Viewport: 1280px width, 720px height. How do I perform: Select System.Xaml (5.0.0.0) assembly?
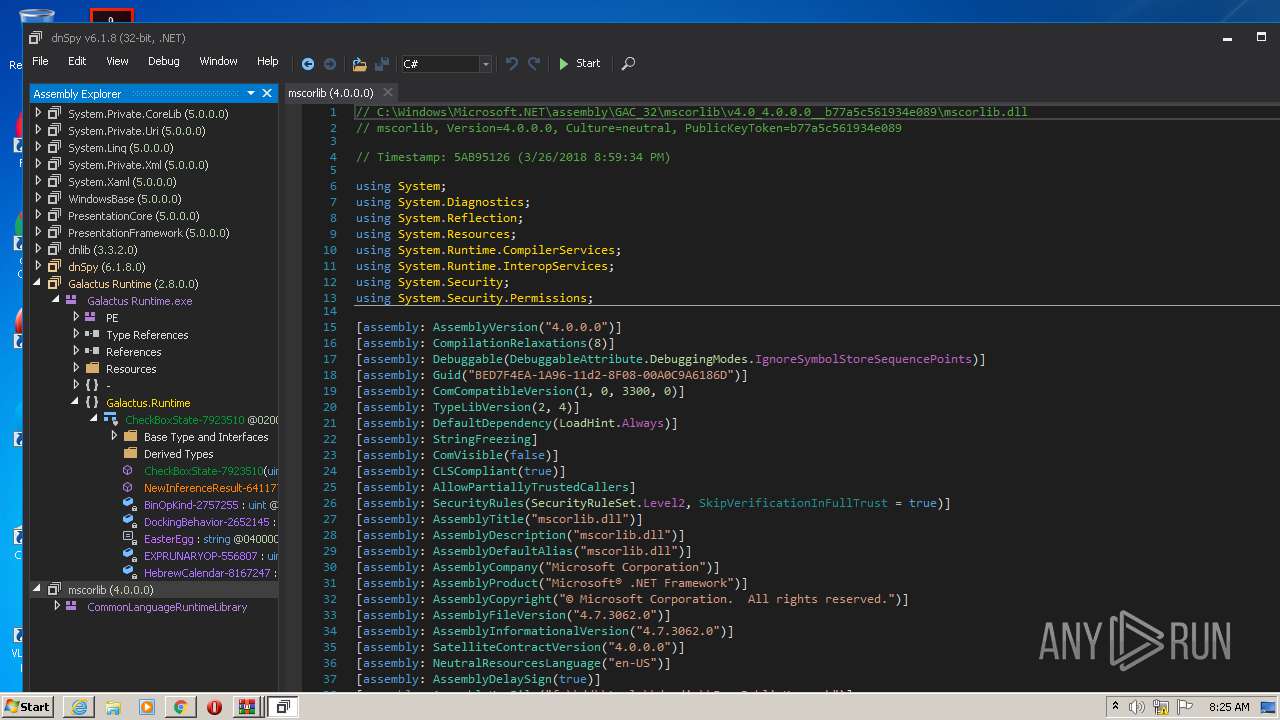coord(122,181)
